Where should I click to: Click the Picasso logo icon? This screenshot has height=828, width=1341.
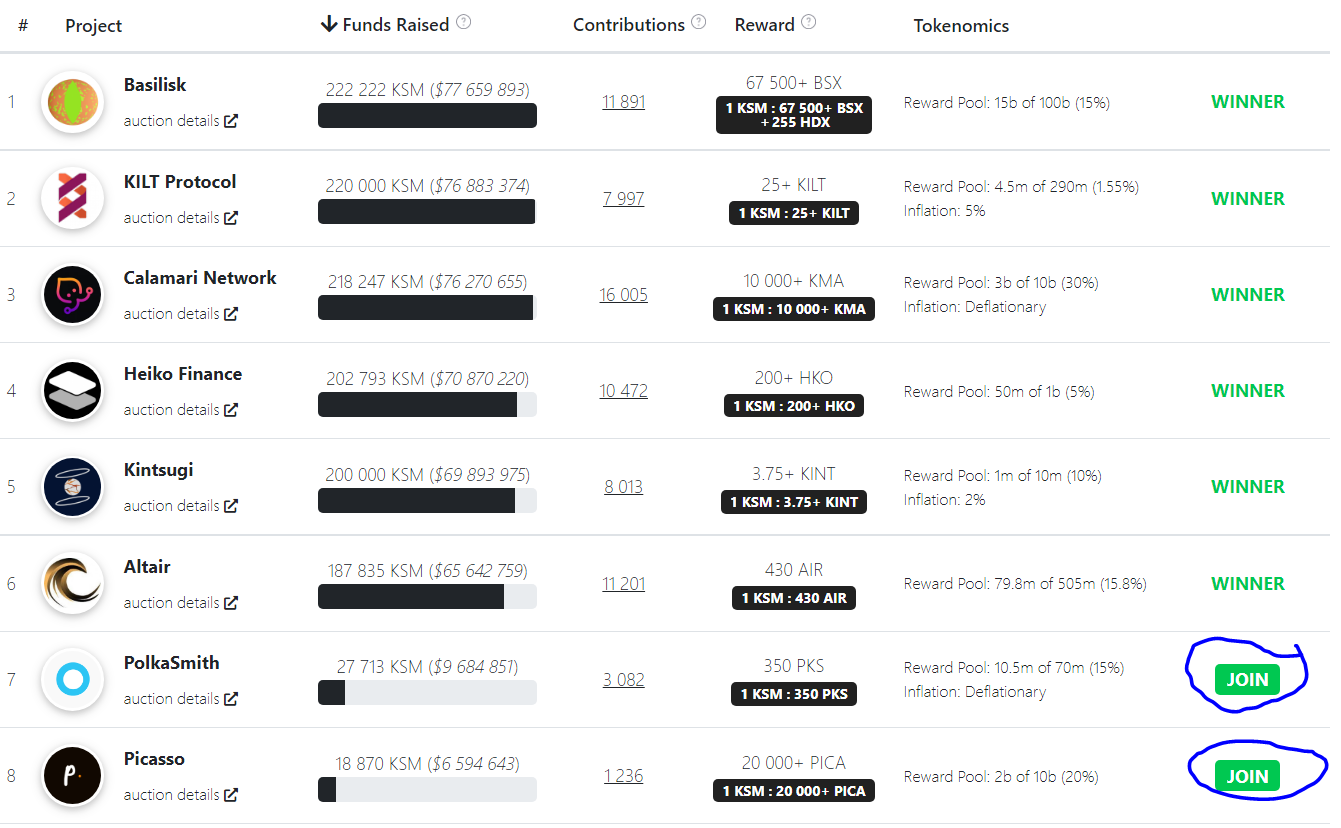tap(73, 776)
